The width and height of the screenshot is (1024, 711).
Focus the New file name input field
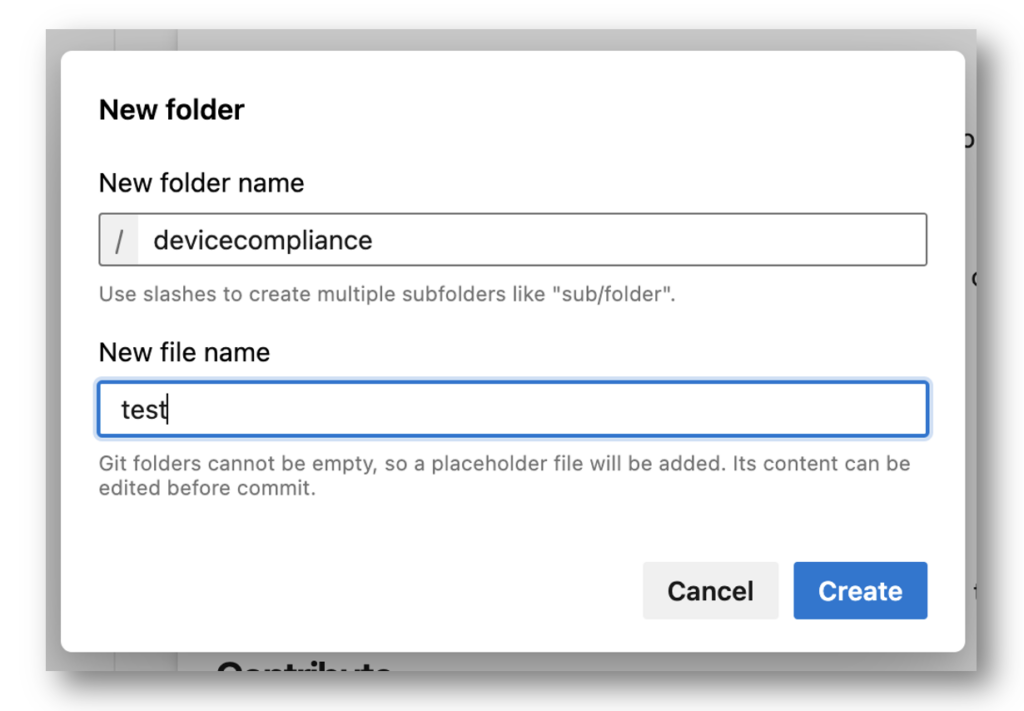point(513,409)
